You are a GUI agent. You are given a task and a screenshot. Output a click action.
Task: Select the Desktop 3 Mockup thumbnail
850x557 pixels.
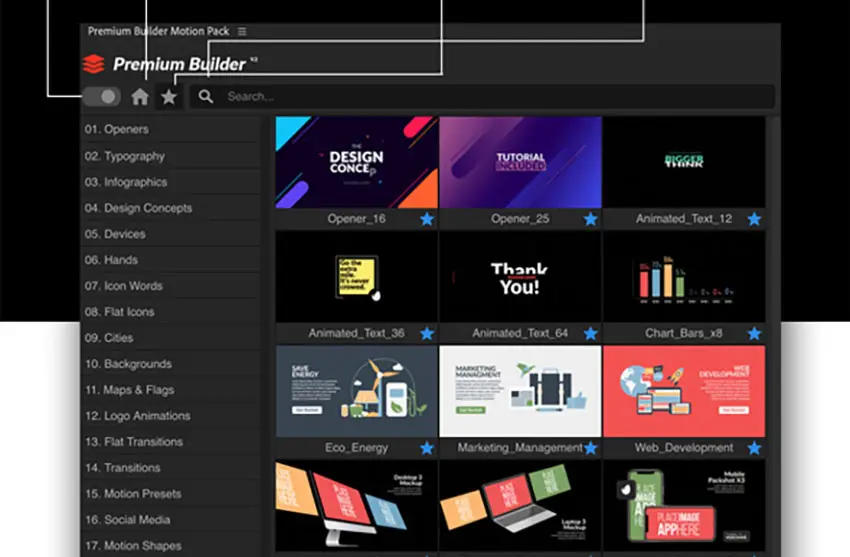357,506
